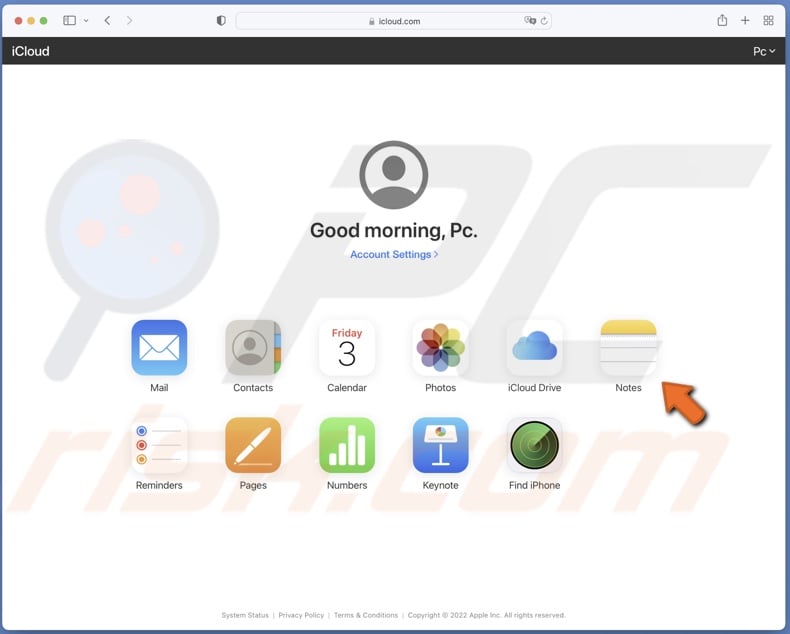Open the privacy report shield icon

click(x=221, y=21)
